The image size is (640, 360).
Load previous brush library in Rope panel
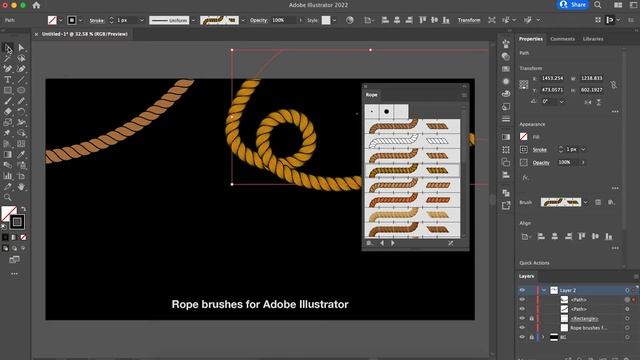click(382, 243)
